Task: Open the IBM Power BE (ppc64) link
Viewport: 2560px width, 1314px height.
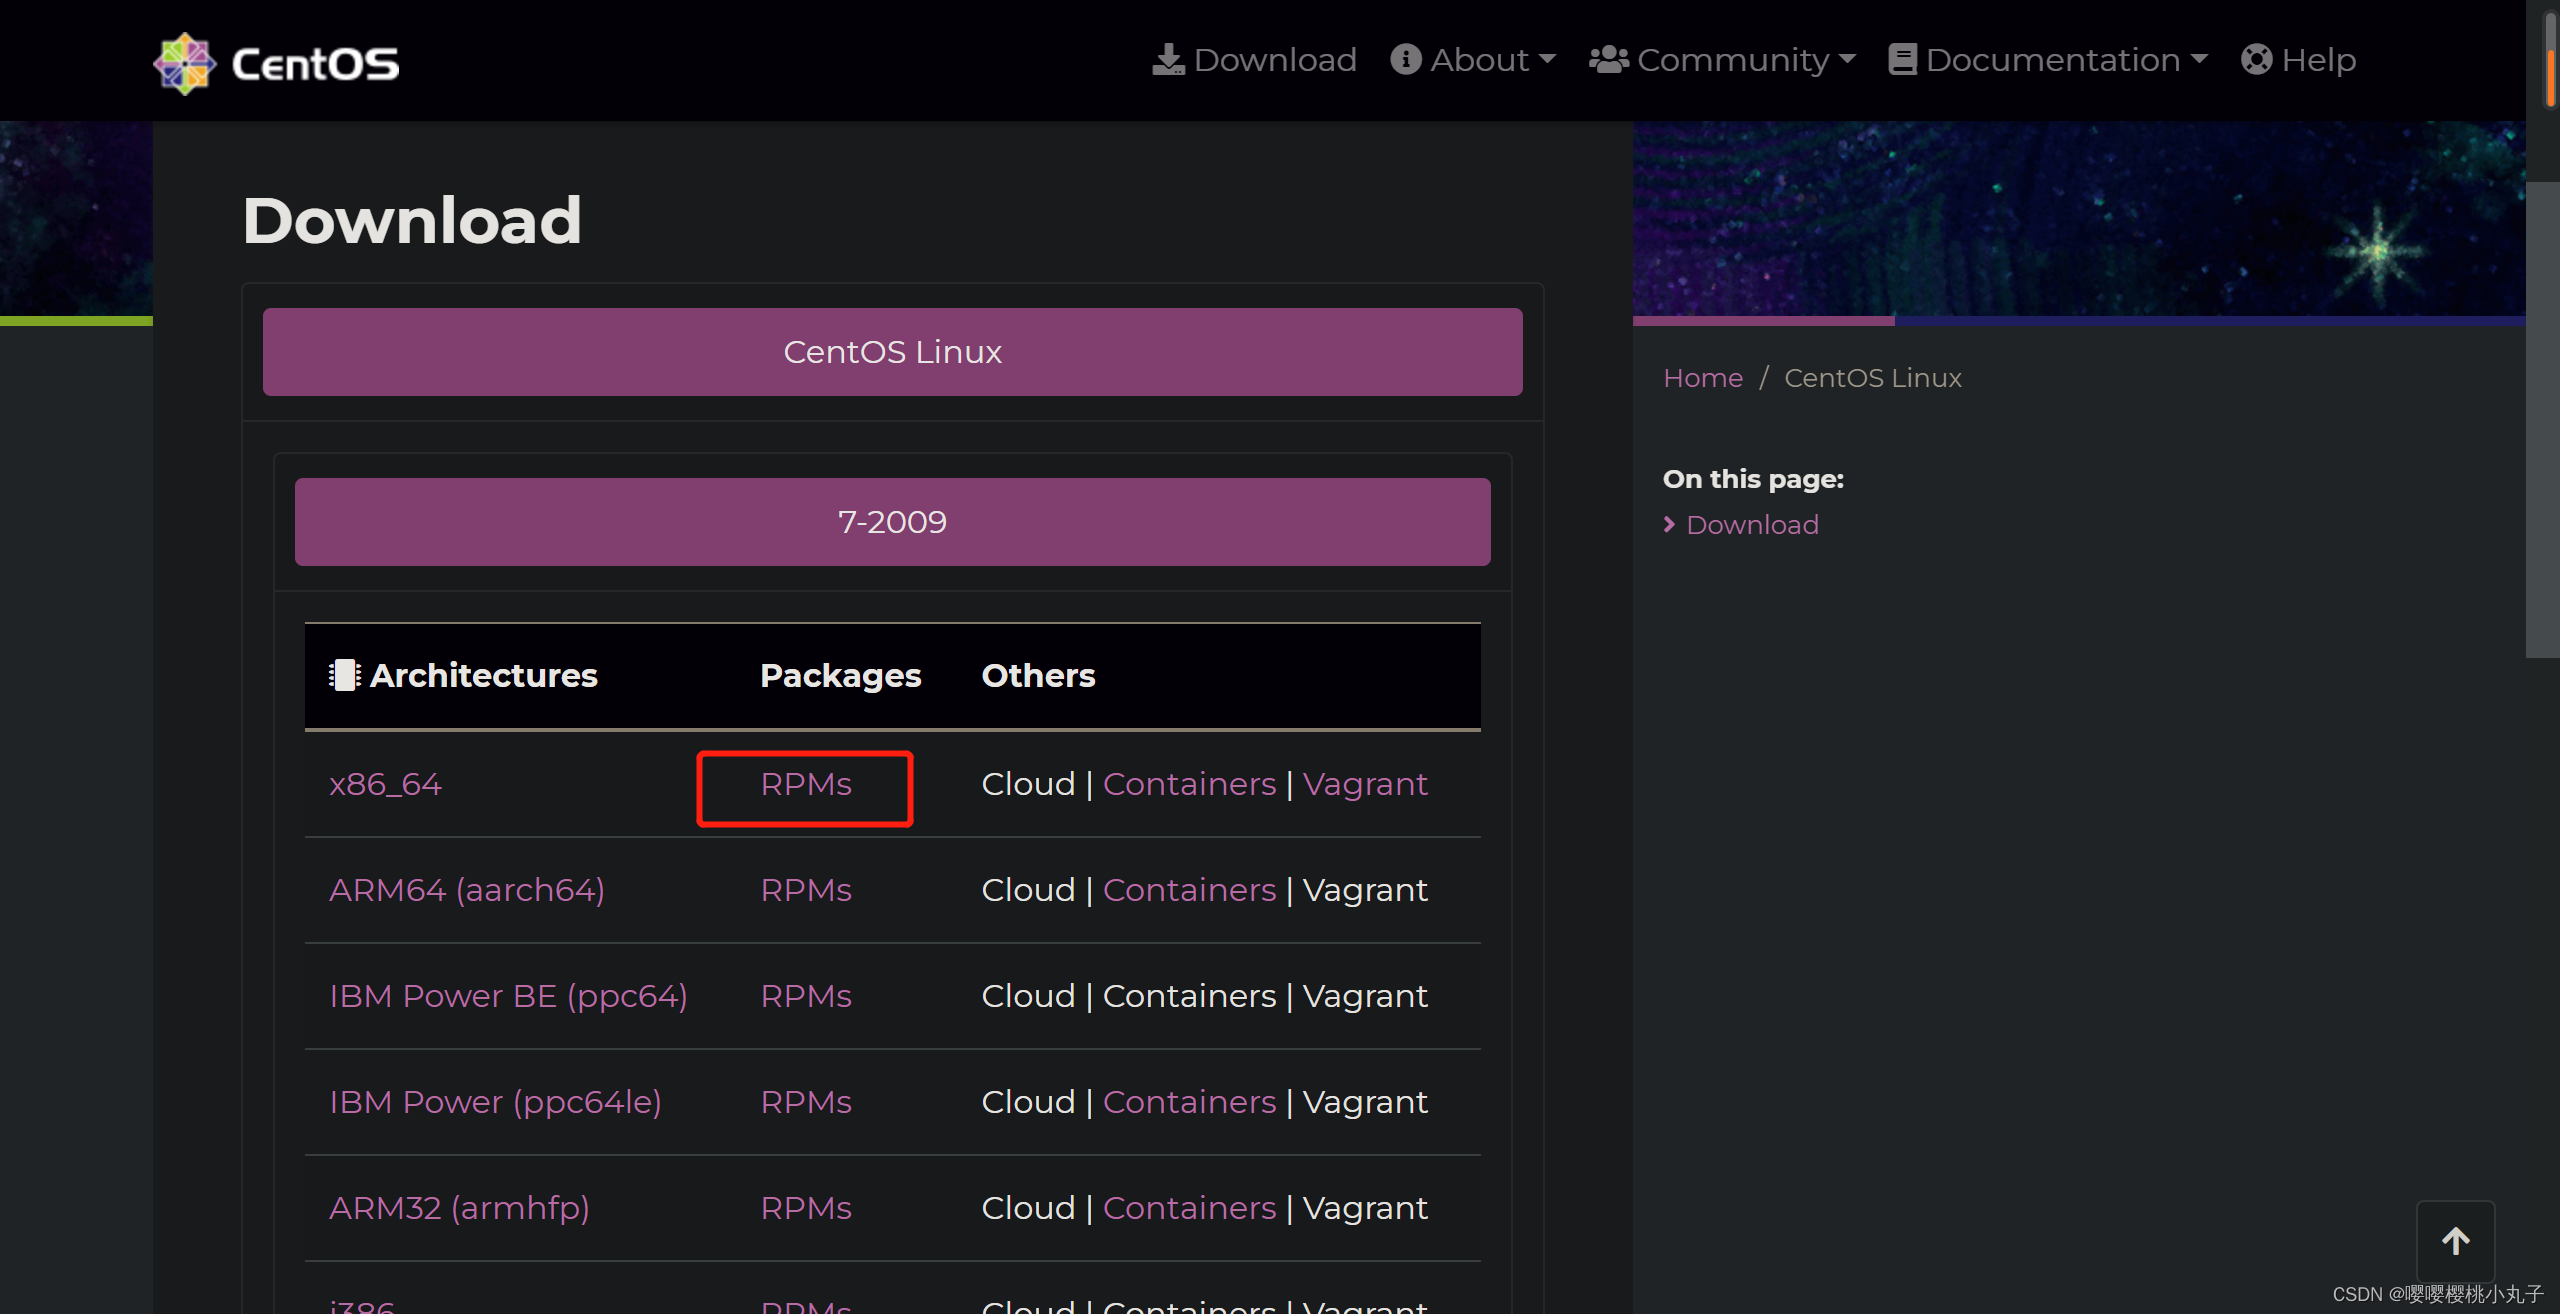Action: pyautogui.click(x=508, y=996)
